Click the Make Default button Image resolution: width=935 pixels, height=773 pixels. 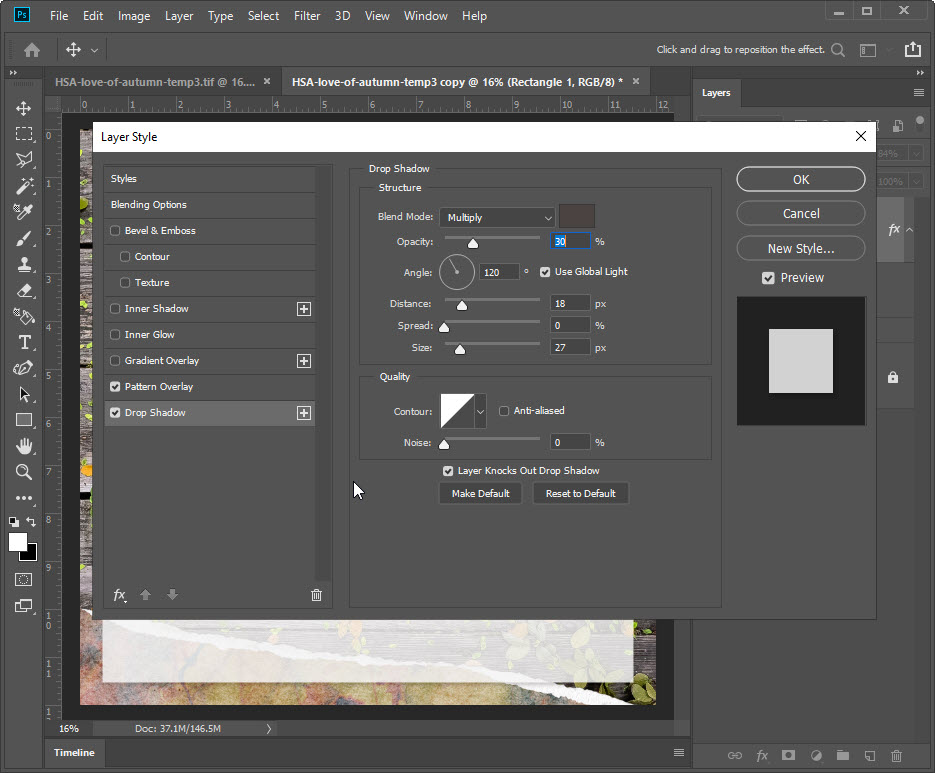pos(480,493)
